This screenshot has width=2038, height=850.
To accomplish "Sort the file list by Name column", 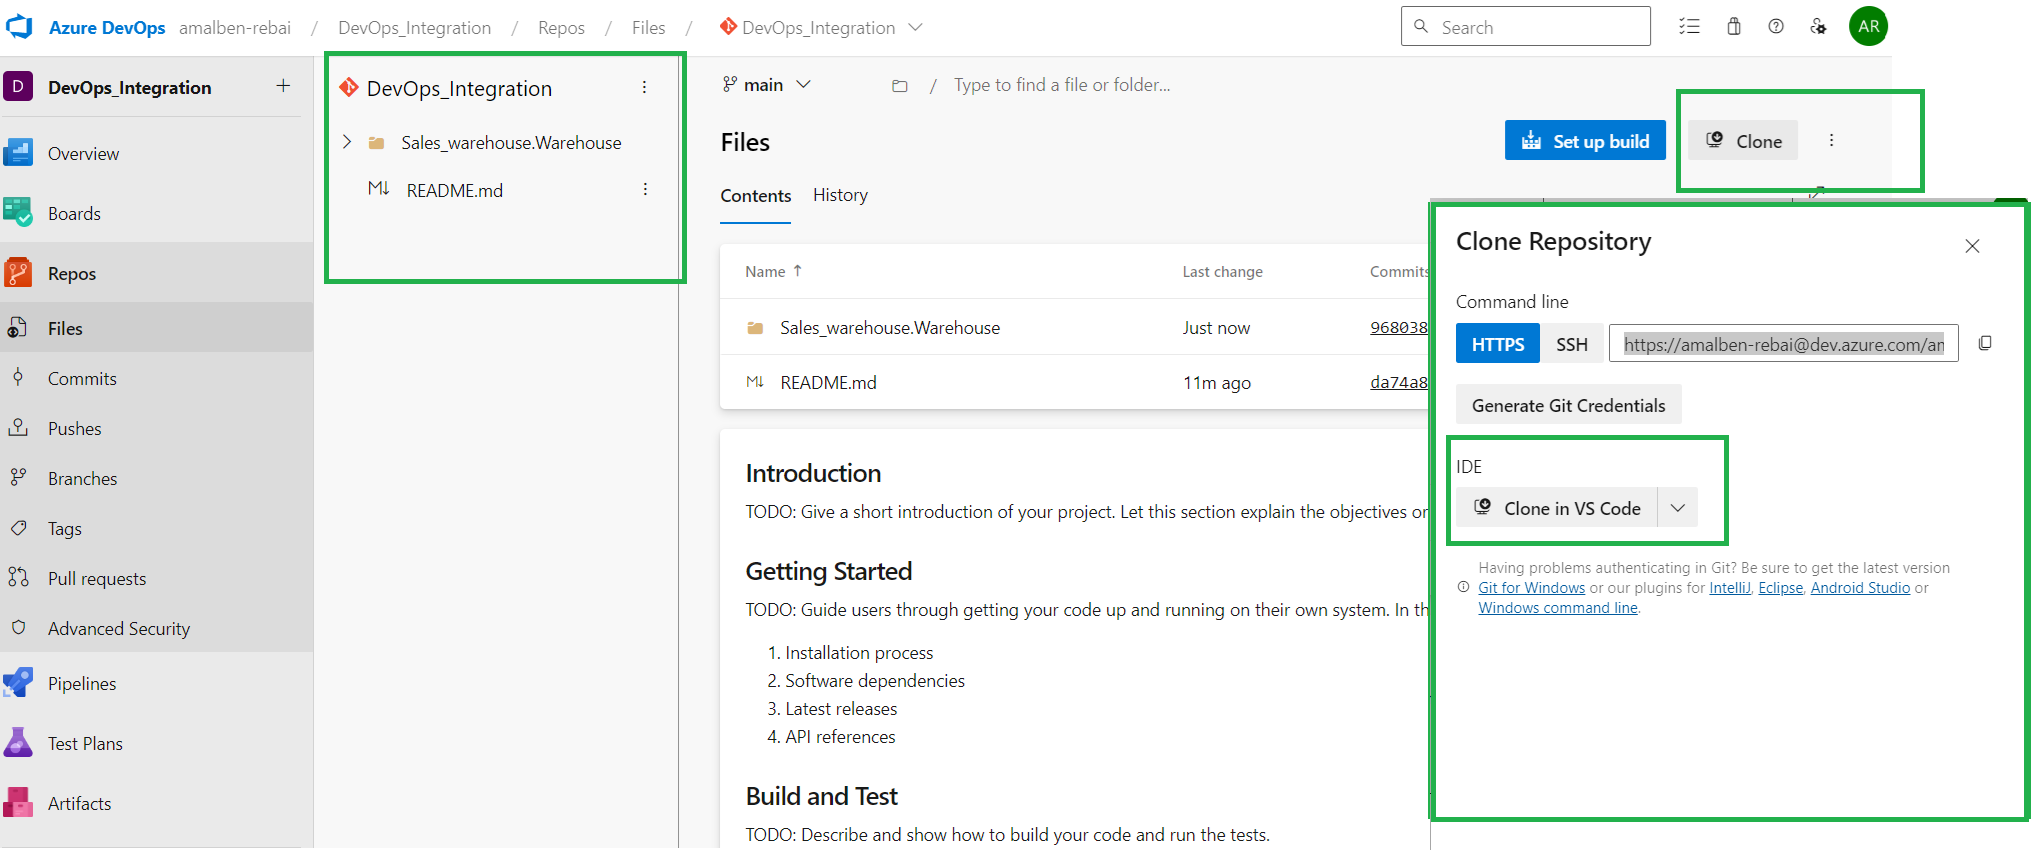I will [773, 272].
